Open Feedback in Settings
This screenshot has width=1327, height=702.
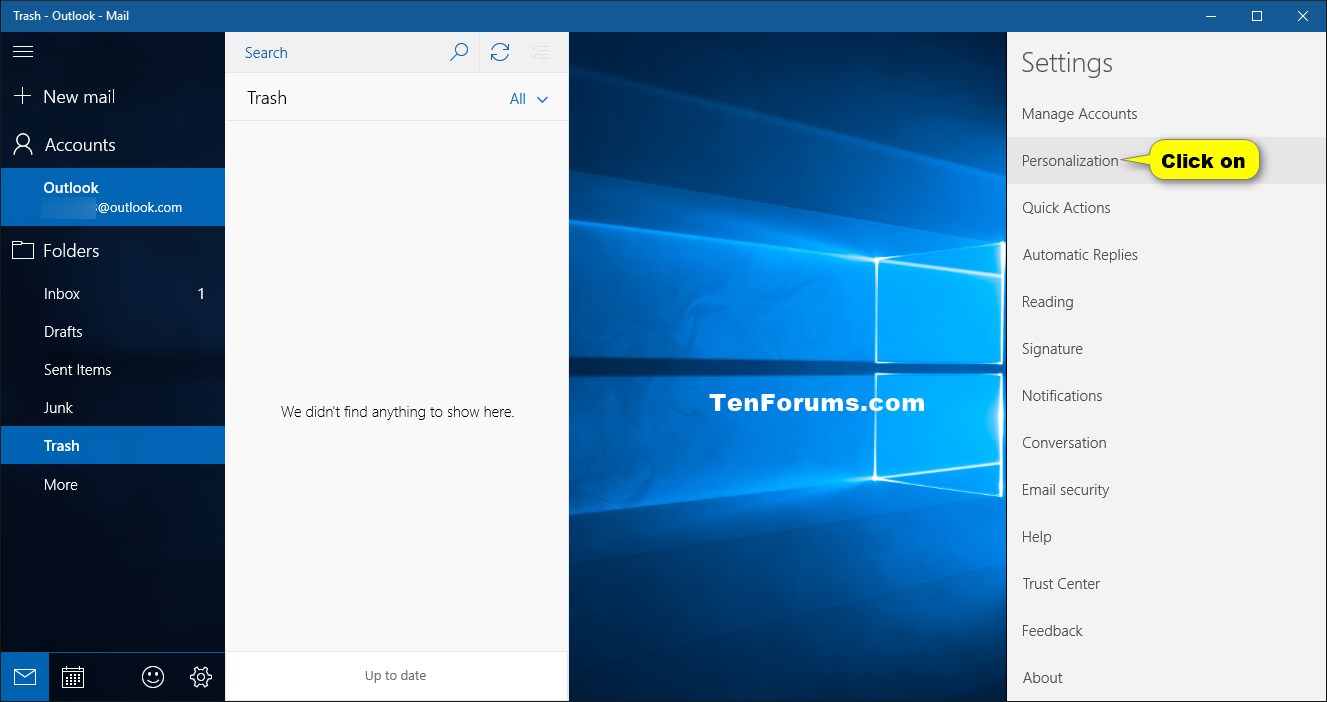[x=1167, y=631]
